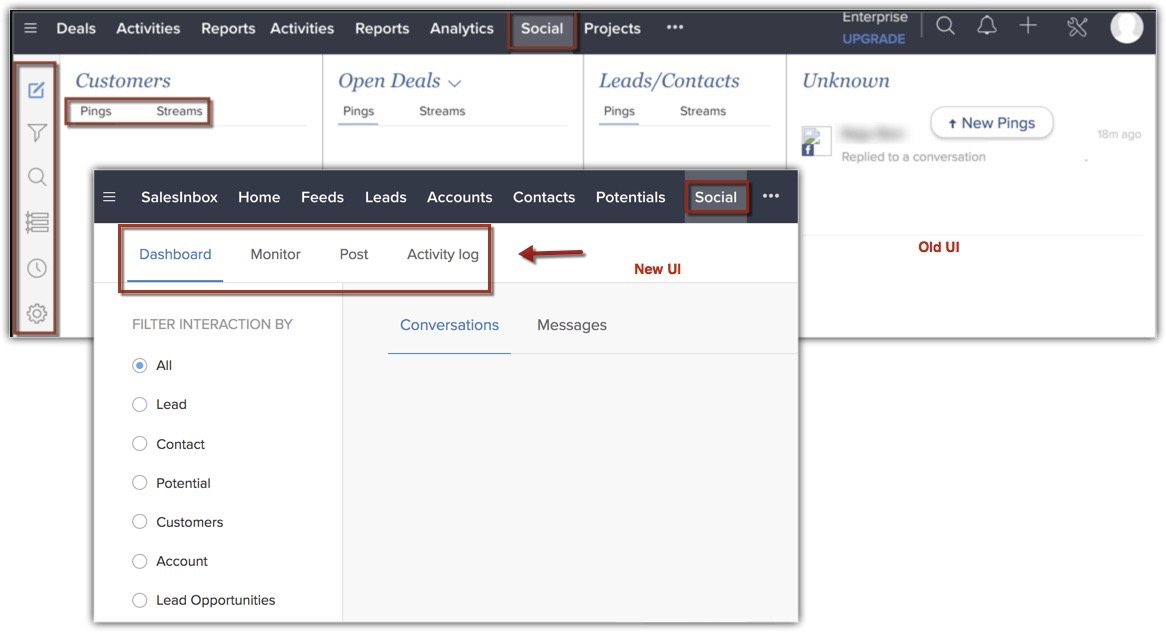Select Pings tab under Open Deals

coord(358,111)
